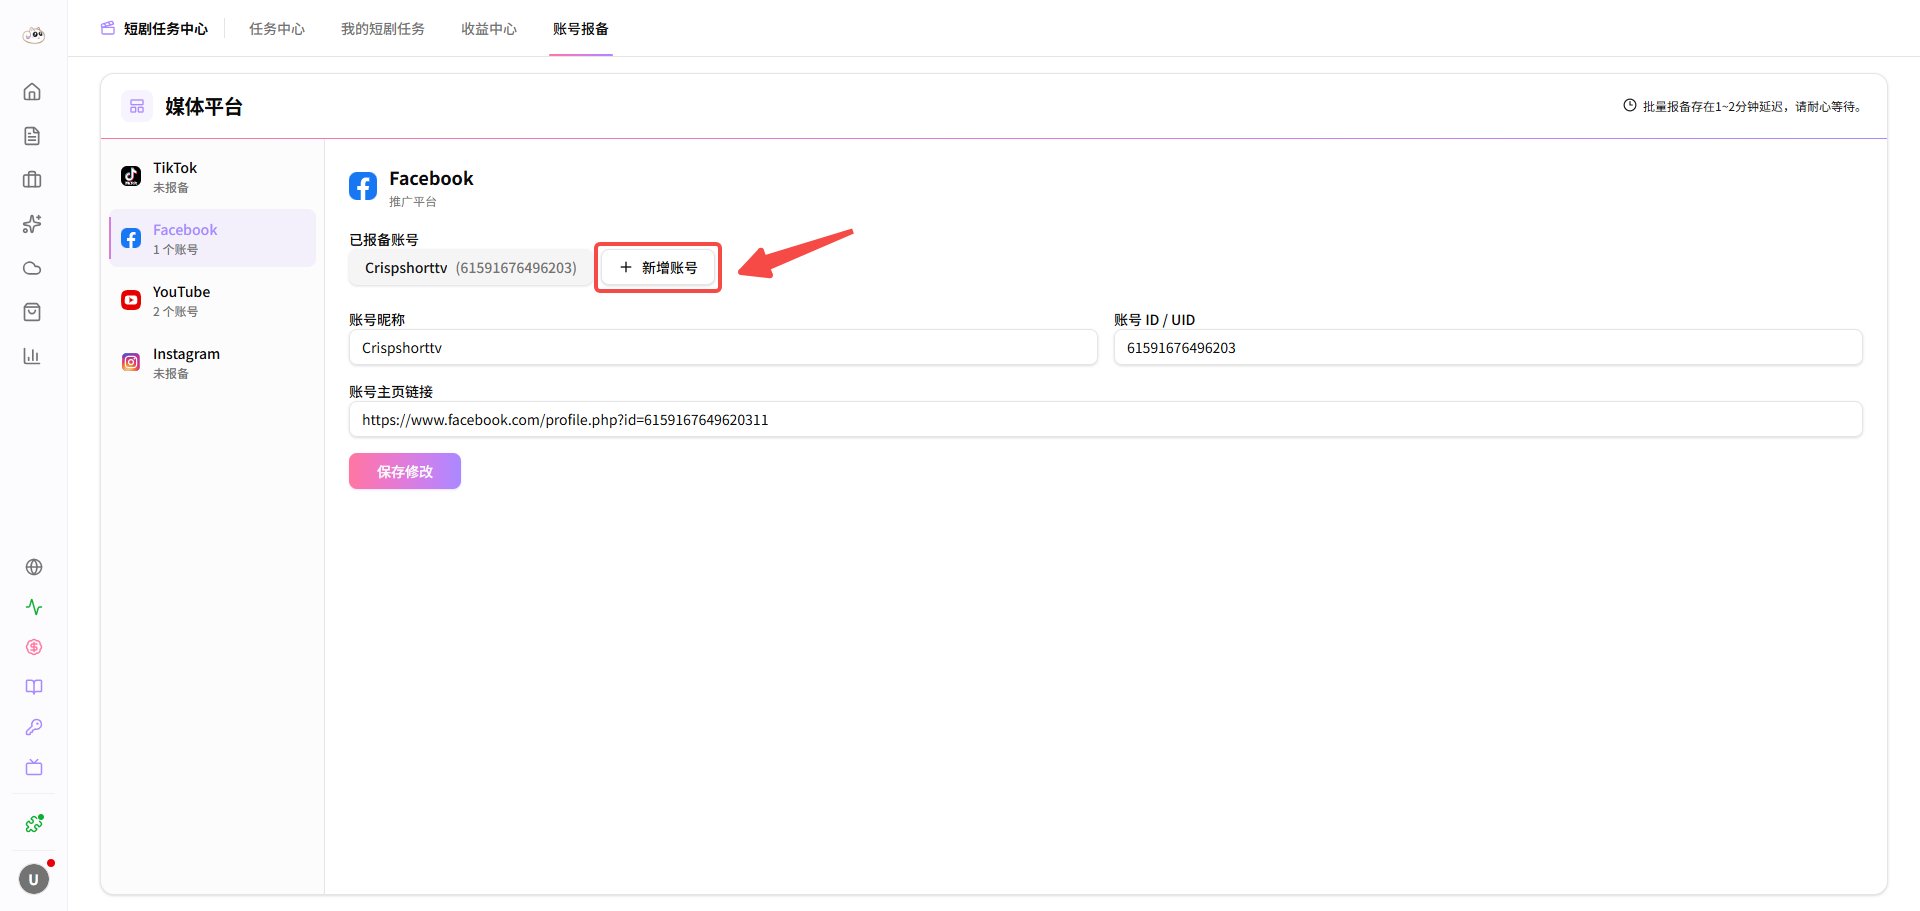
Task: Click the 批量报备 delay notice text
Action: point(1754,106)
